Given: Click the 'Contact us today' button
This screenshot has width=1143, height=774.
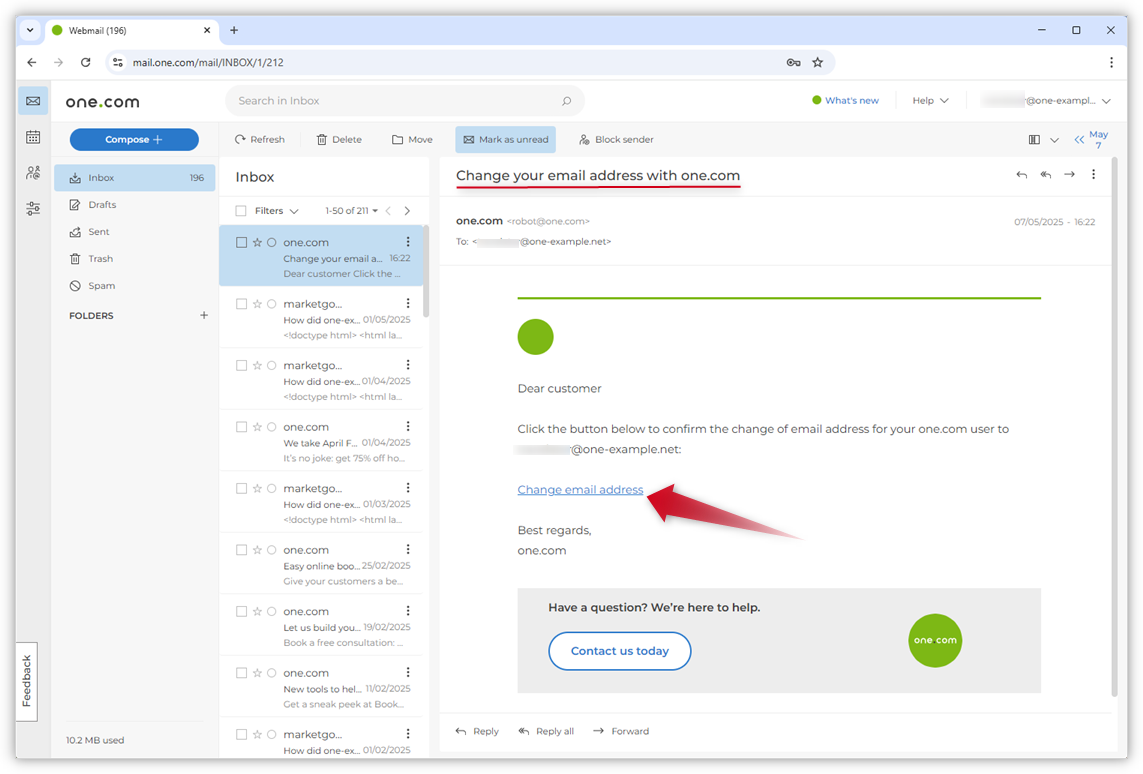Looking at the screenshot, I should [x=620, y=651].
